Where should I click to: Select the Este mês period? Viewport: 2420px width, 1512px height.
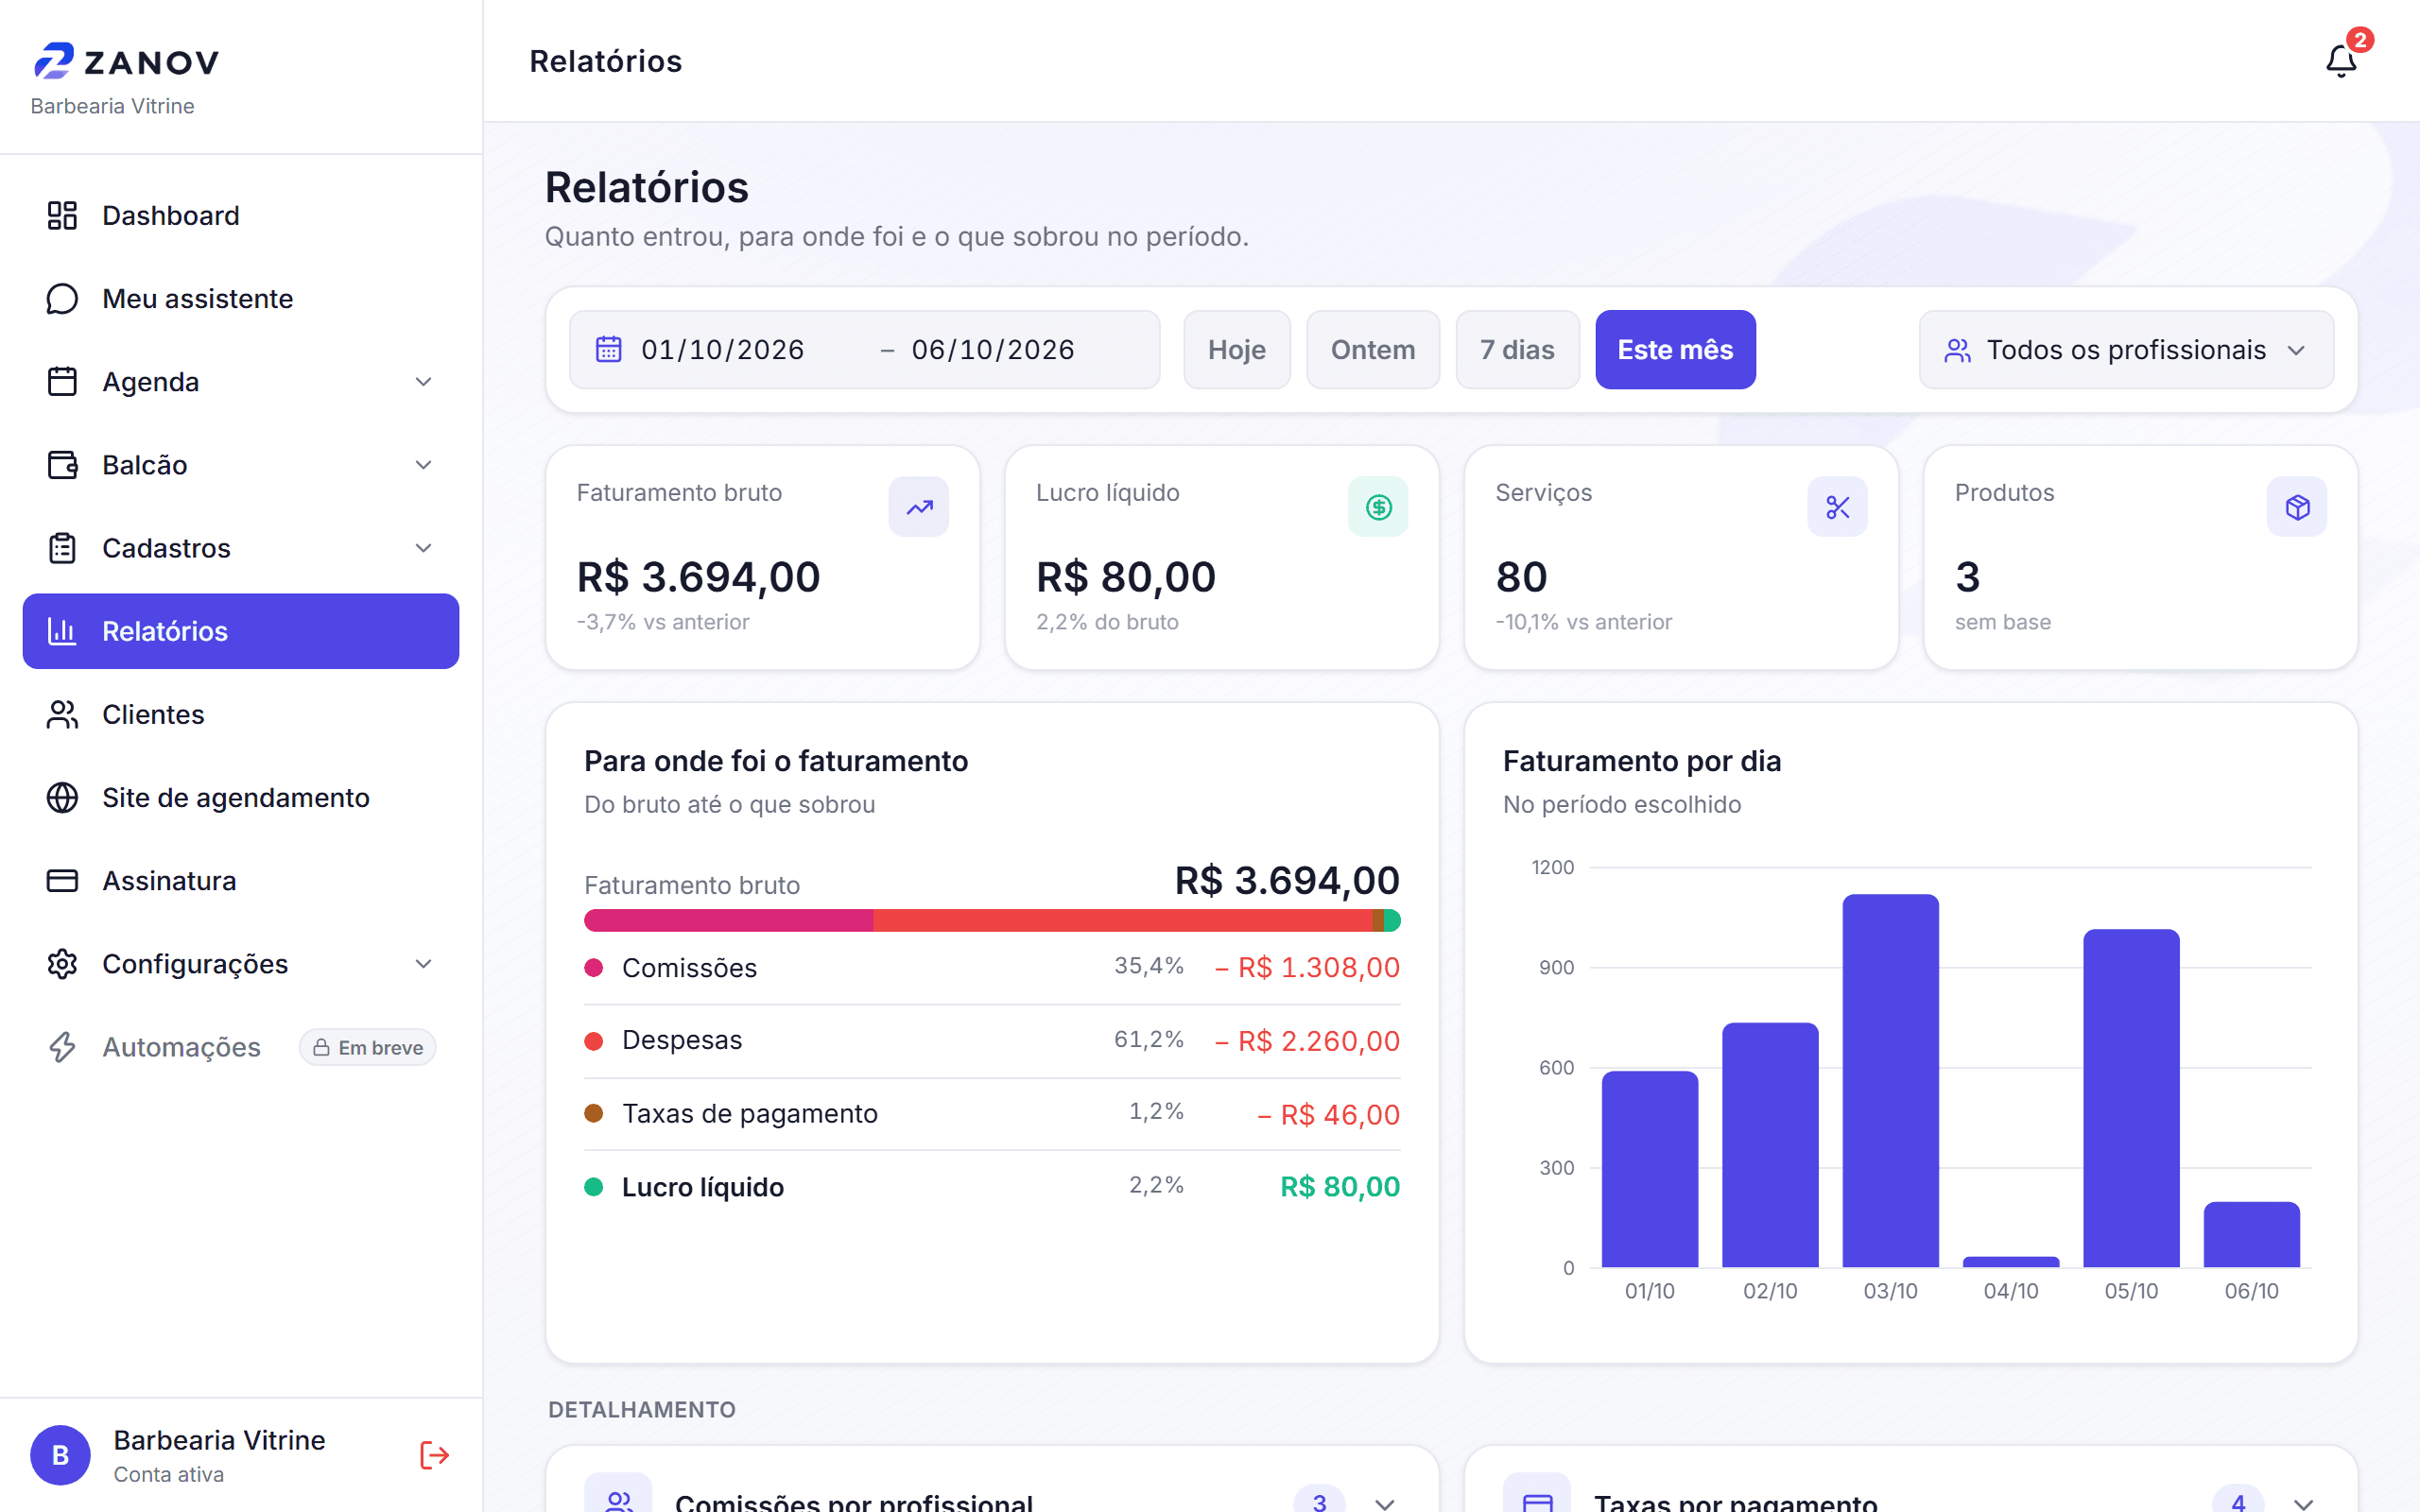click(x=1675, y=349)
